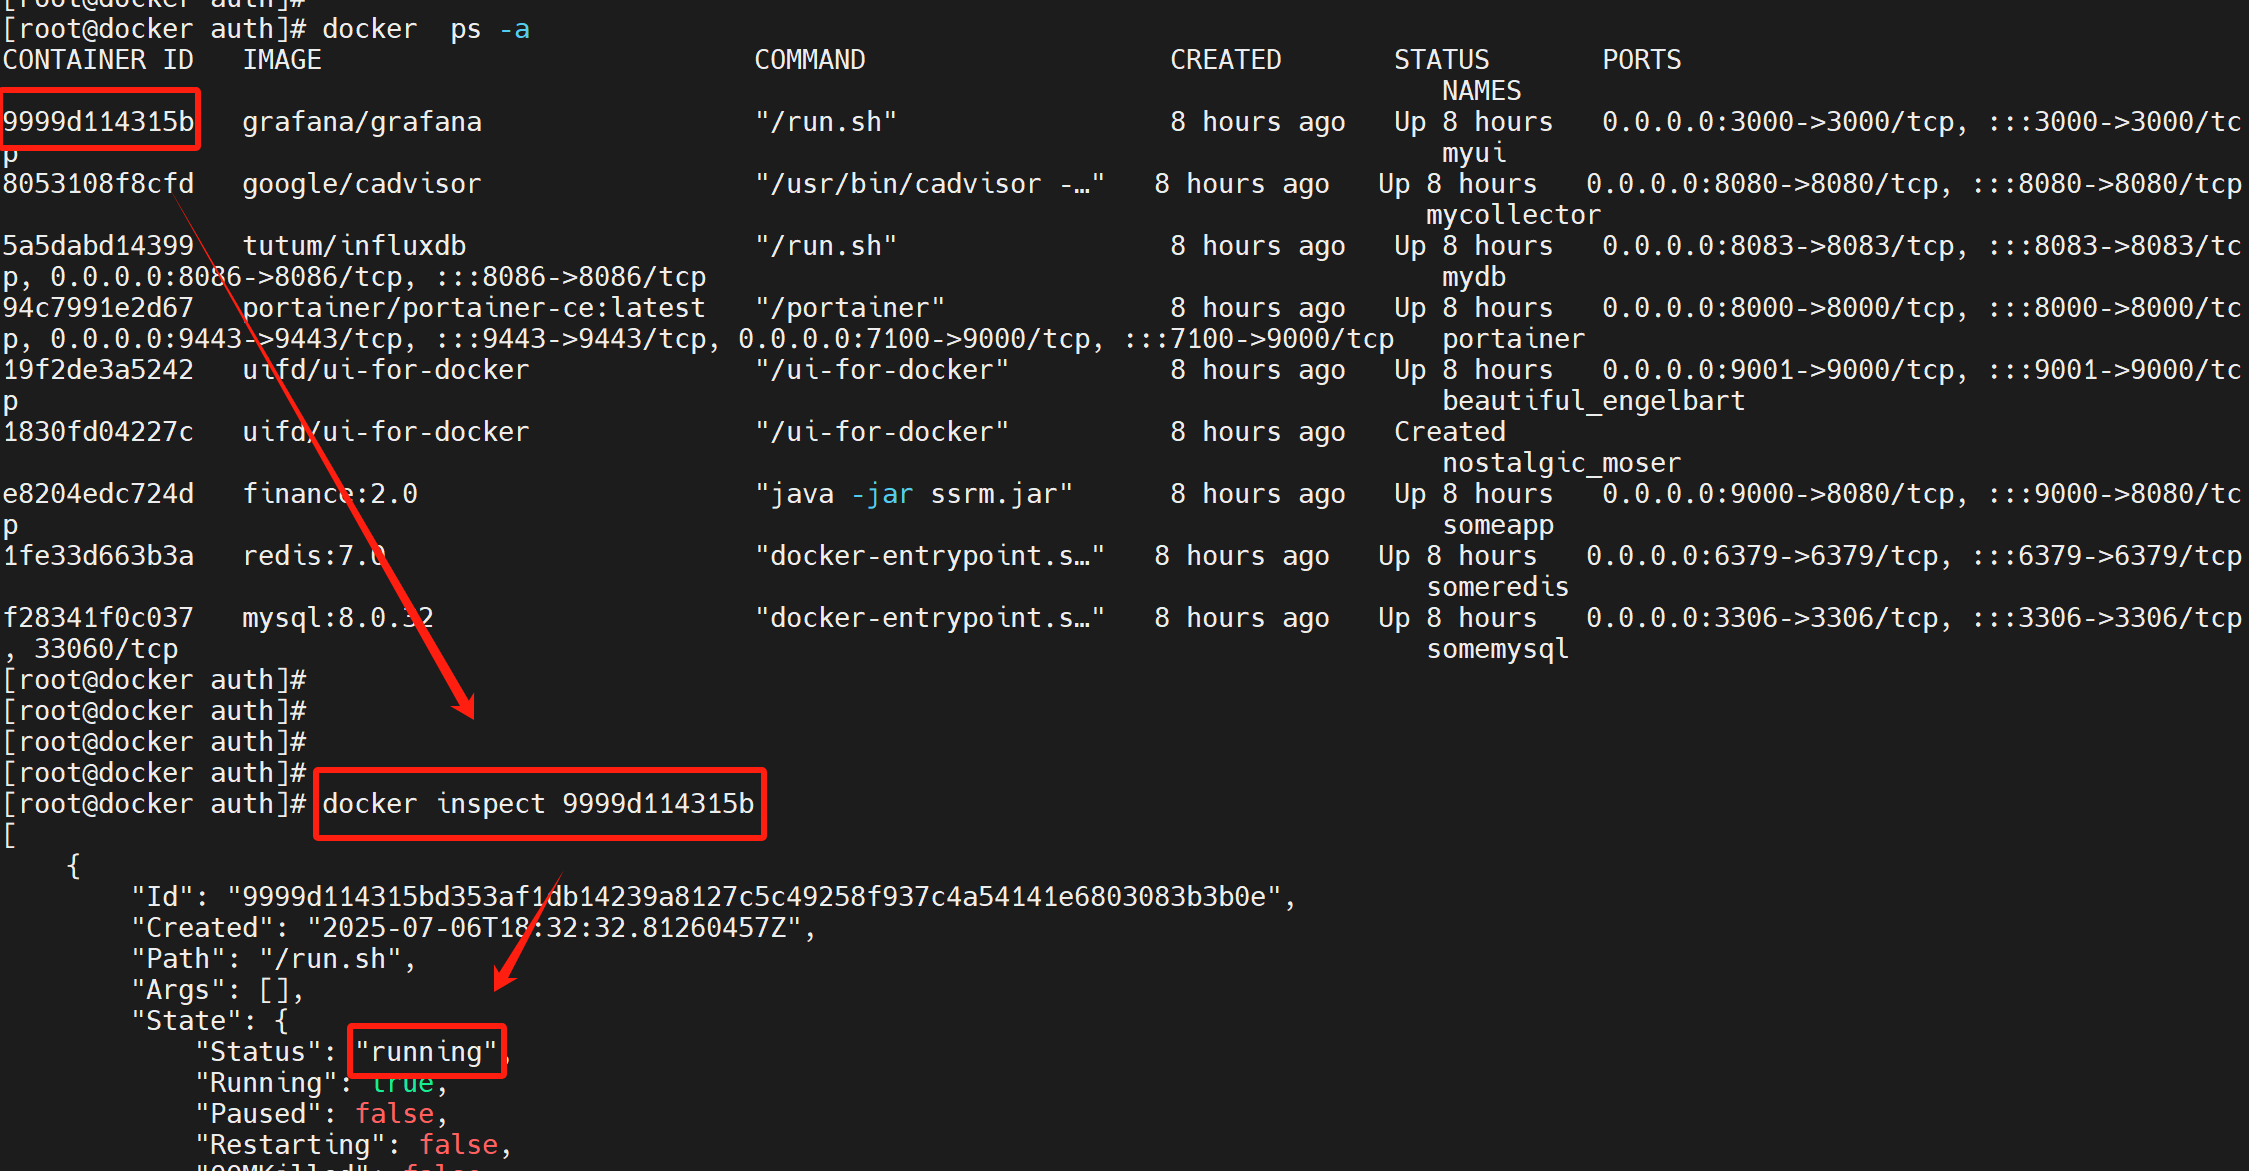Select container name mydb

[1474, 276]
